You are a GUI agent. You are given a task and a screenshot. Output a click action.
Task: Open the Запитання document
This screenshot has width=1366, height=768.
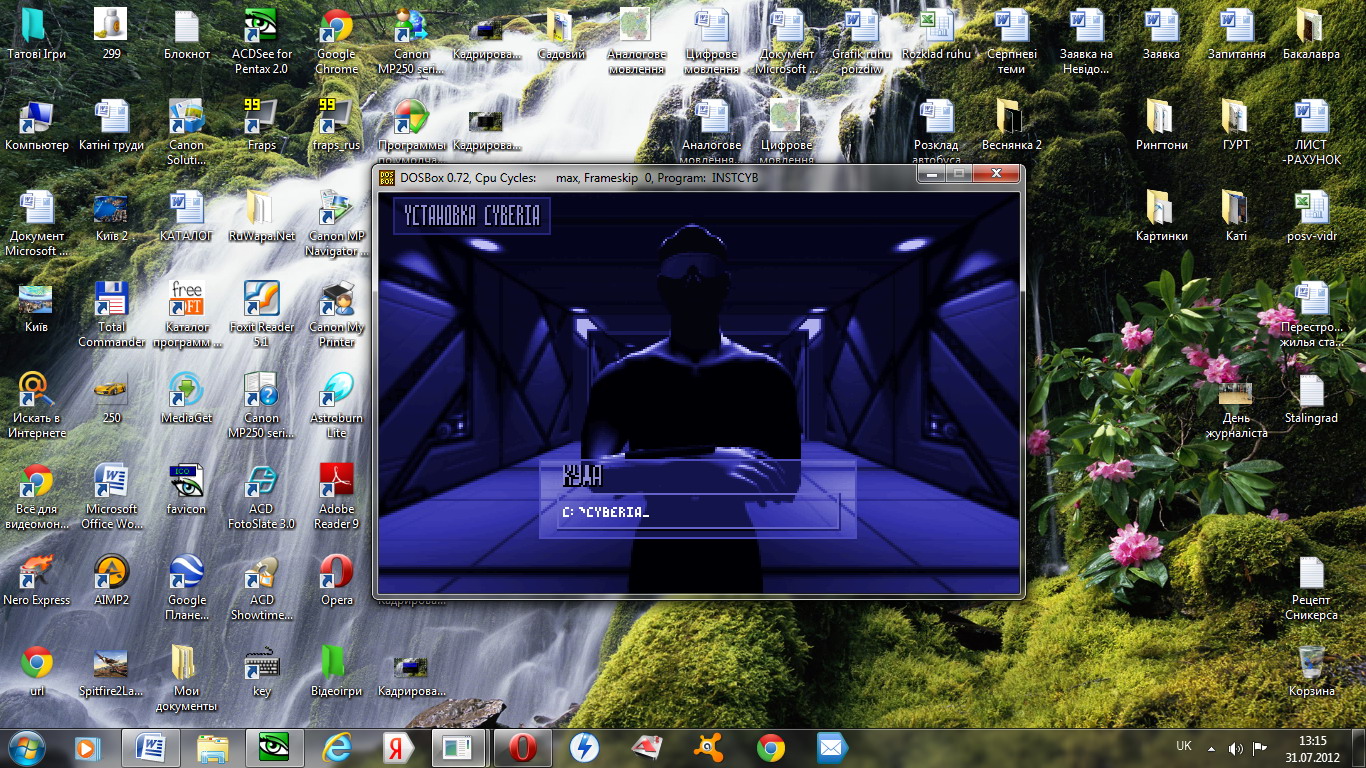pyautogui.click(x=1237, y=34)
